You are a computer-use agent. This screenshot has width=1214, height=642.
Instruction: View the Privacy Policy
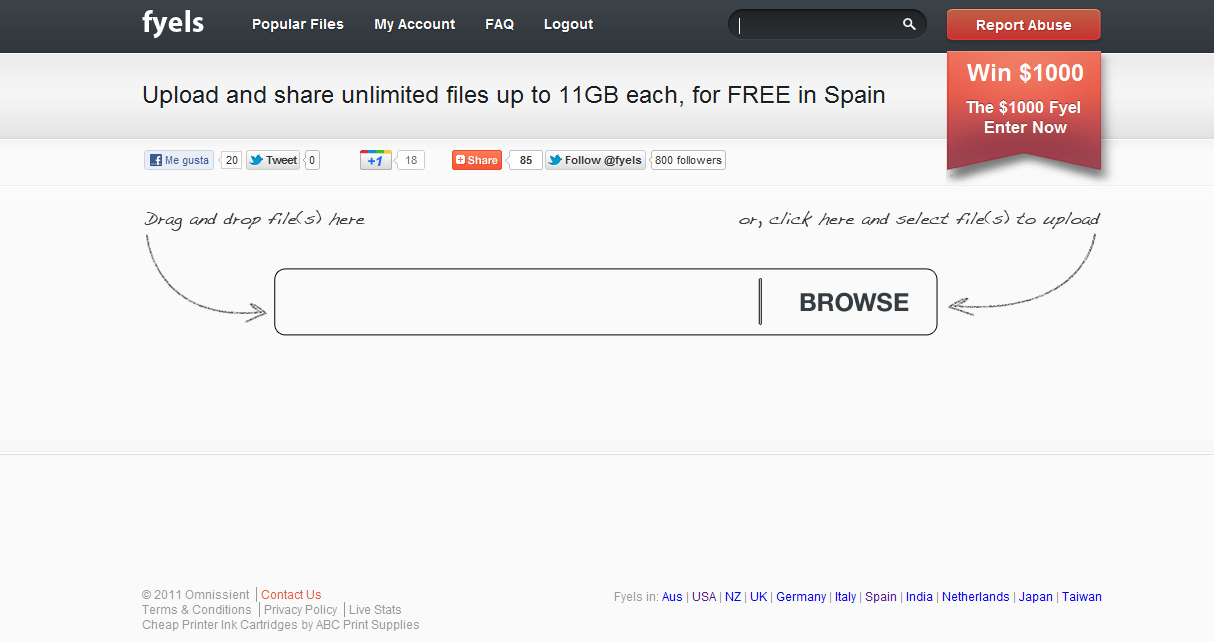(301, 610)
